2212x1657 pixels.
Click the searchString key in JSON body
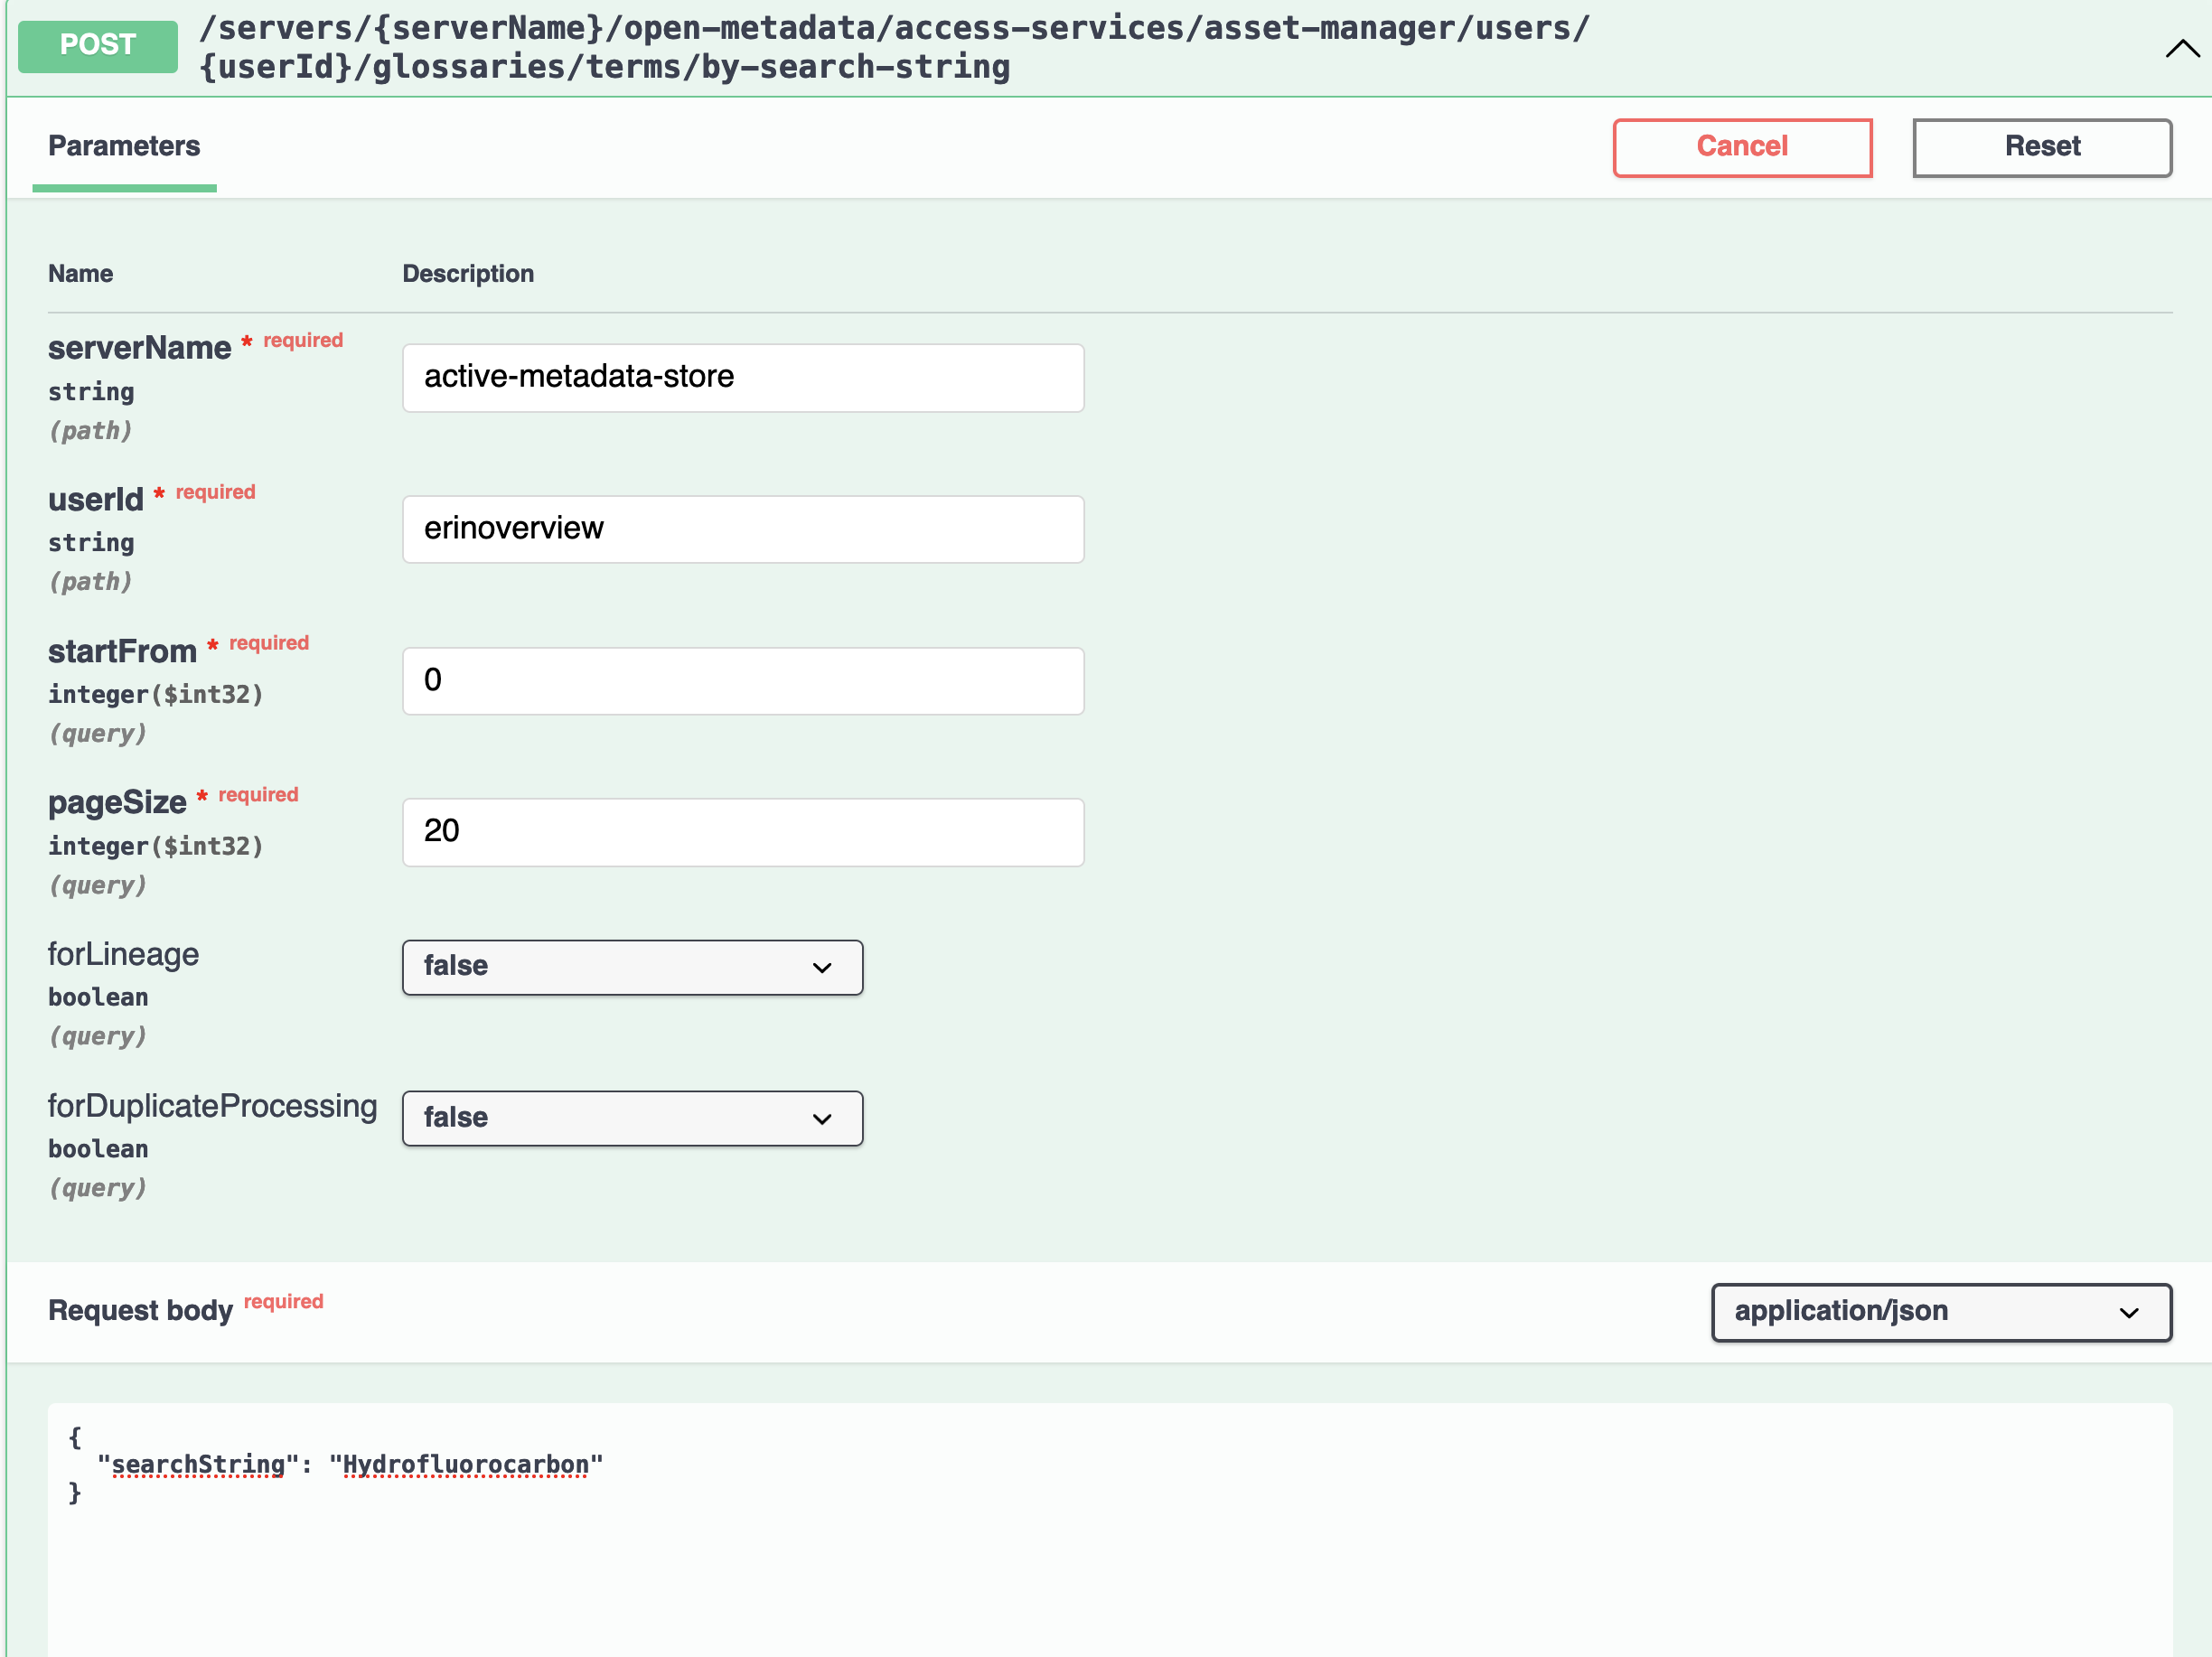click(x=198, y=1464)
